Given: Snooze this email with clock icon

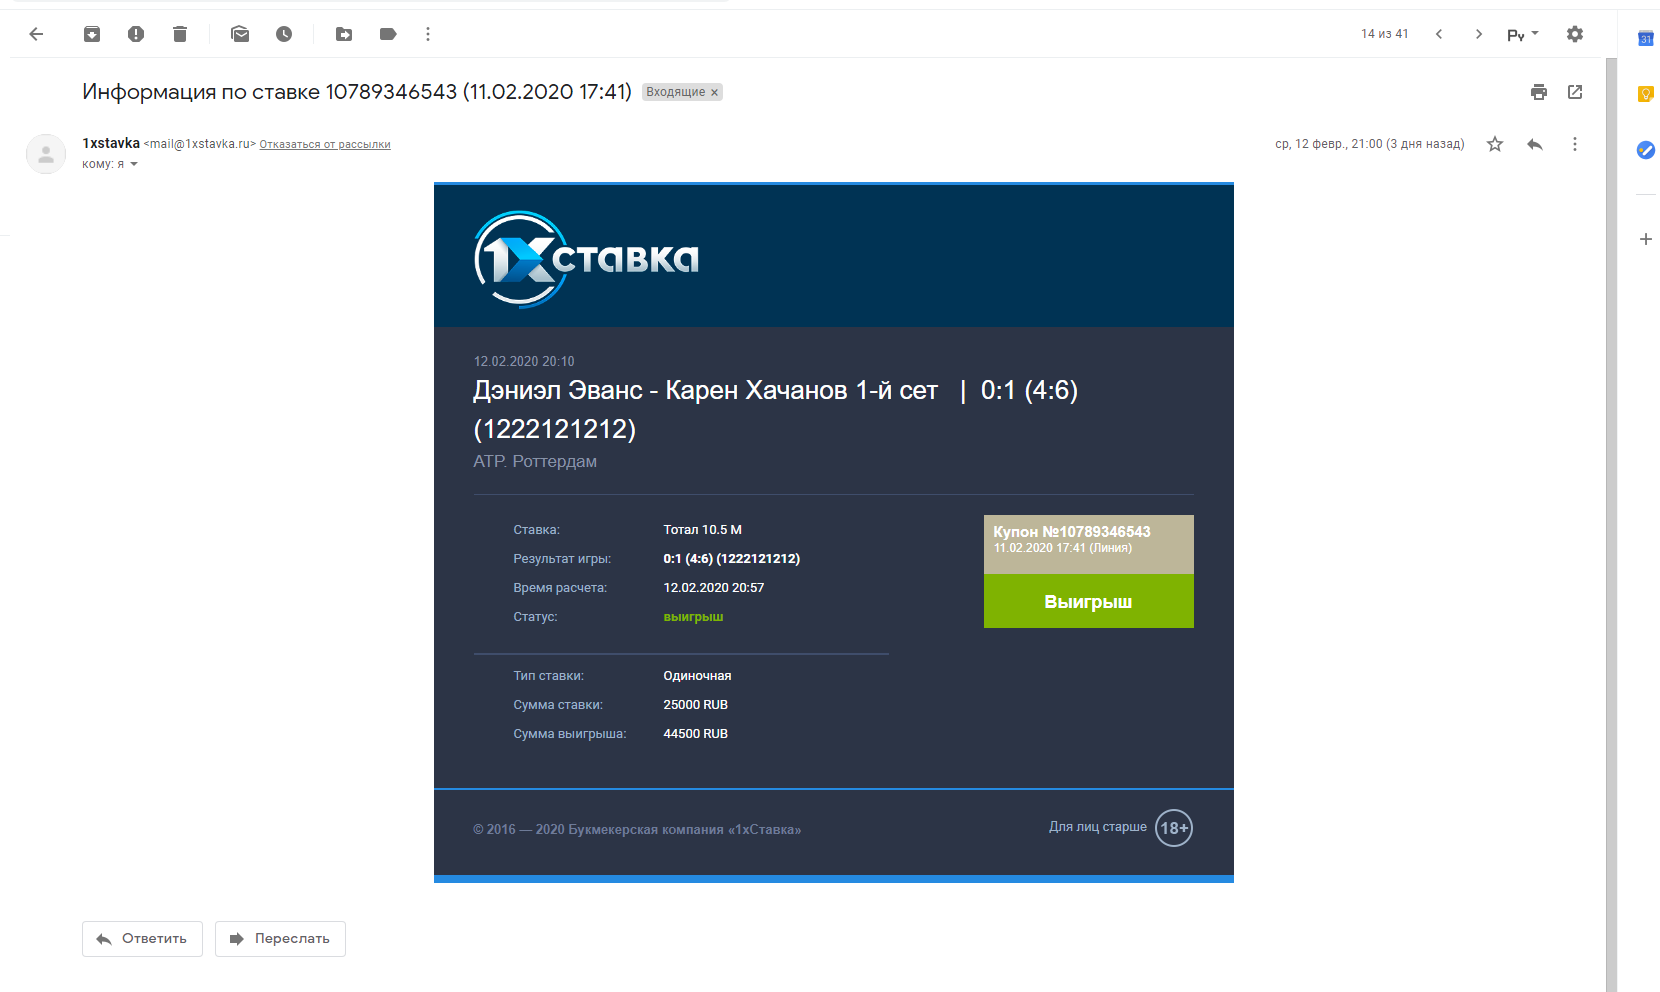Looking at the screenshot, I should 284,34.
